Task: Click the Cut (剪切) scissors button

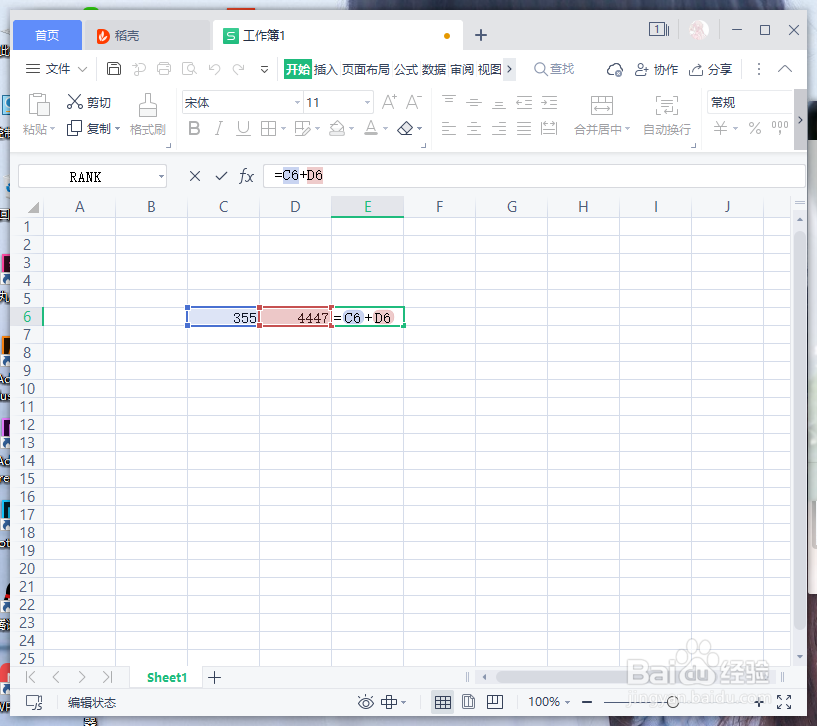Action: tap(89, 102)
